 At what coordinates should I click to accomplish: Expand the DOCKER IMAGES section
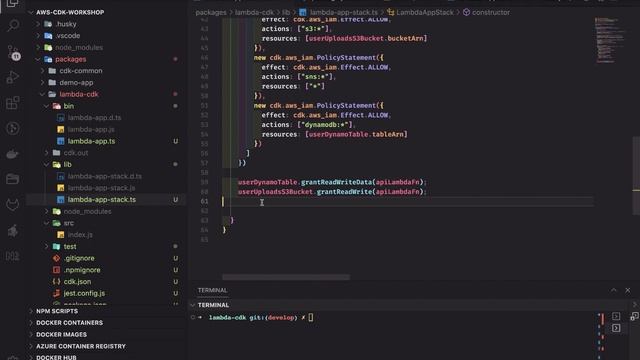click(x=31, y=335)
